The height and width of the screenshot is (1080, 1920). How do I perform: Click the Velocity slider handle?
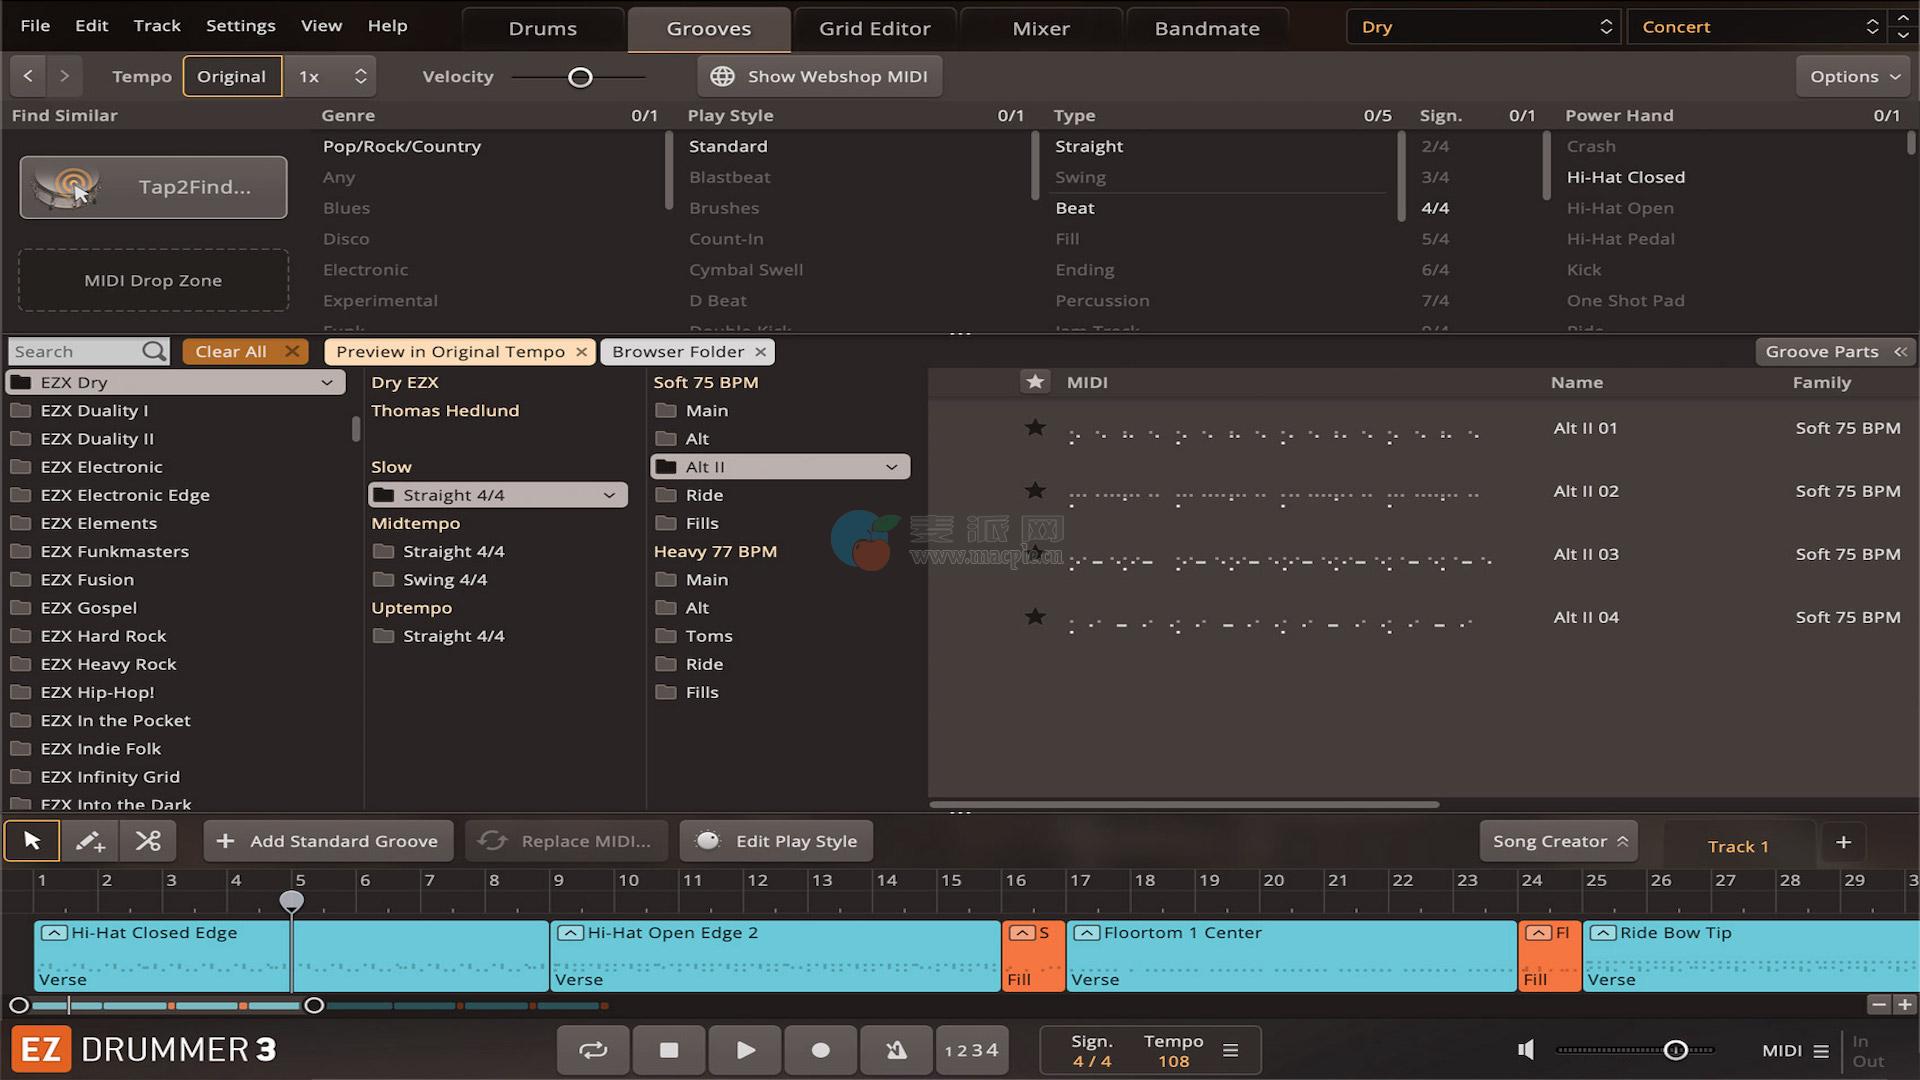pyautogui.click(x=580, y=77)
